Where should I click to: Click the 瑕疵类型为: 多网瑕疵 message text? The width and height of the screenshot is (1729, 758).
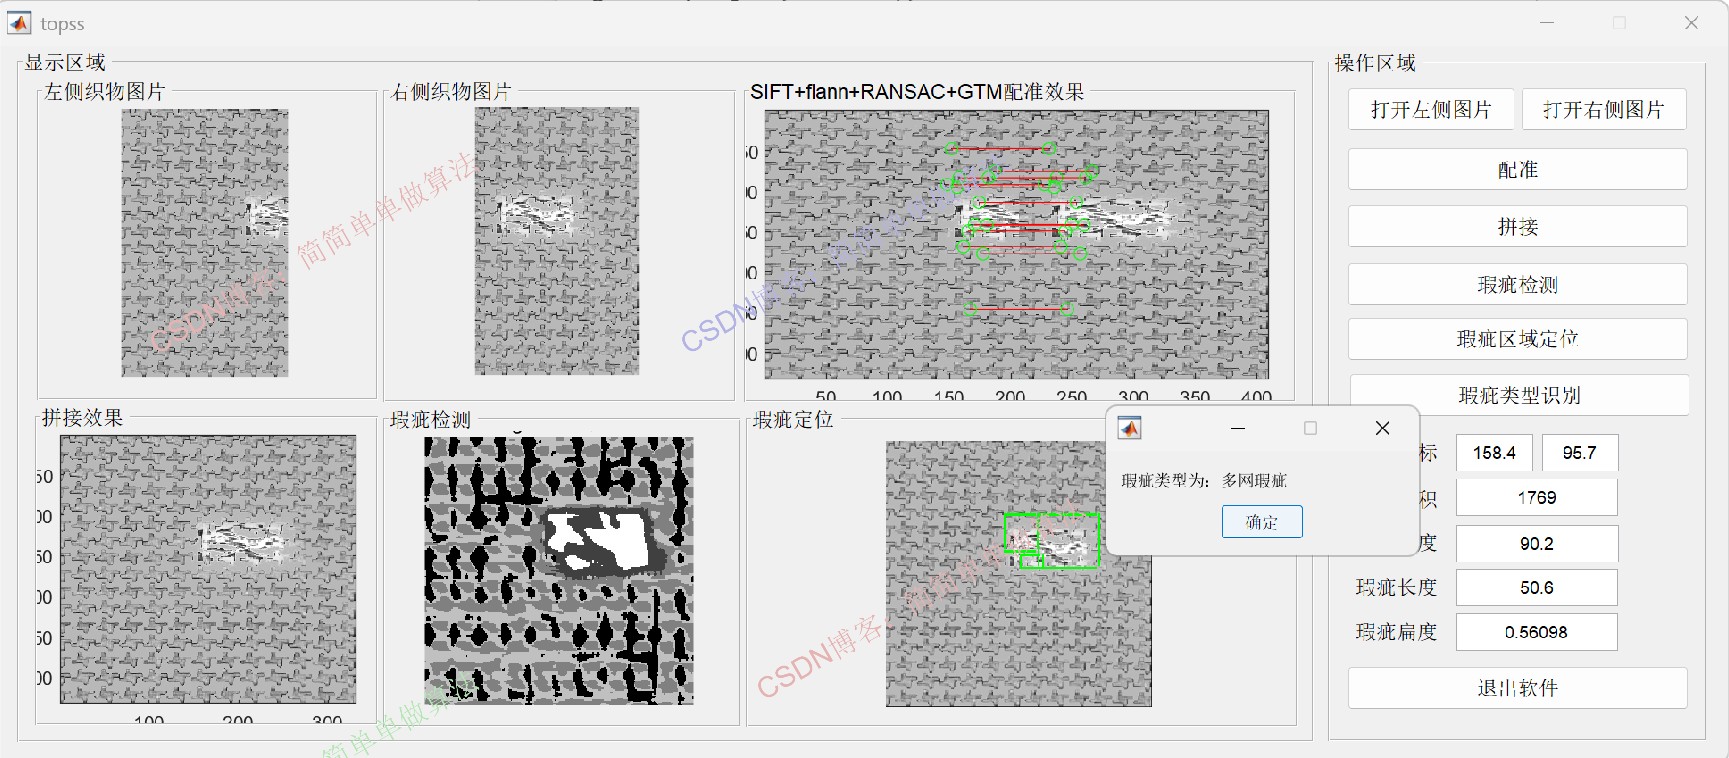click(1204, 481)
